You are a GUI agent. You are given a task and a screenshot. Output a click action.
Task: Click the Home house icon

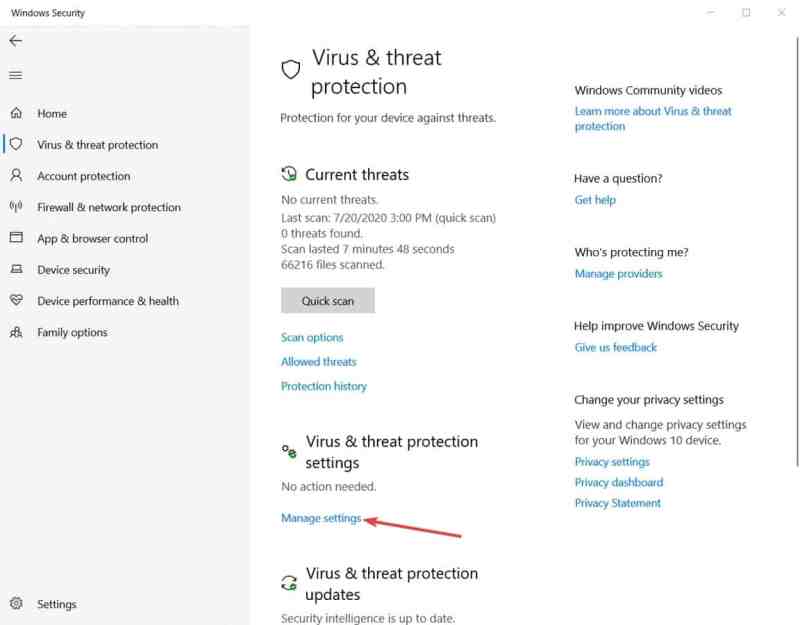pyautogui.click(x=16, y=113)
